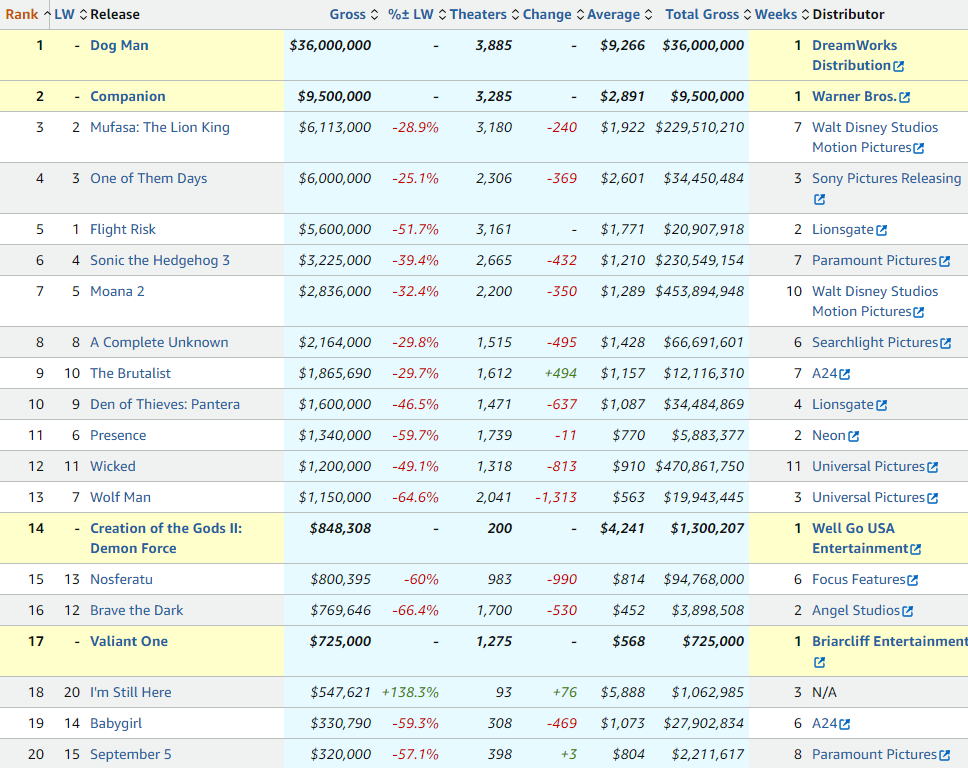Image resolution: width=968 pixels, height=768 pixels.
Task: Open external link icon below Briarcliff Entertainment
Action: (819, 662)
